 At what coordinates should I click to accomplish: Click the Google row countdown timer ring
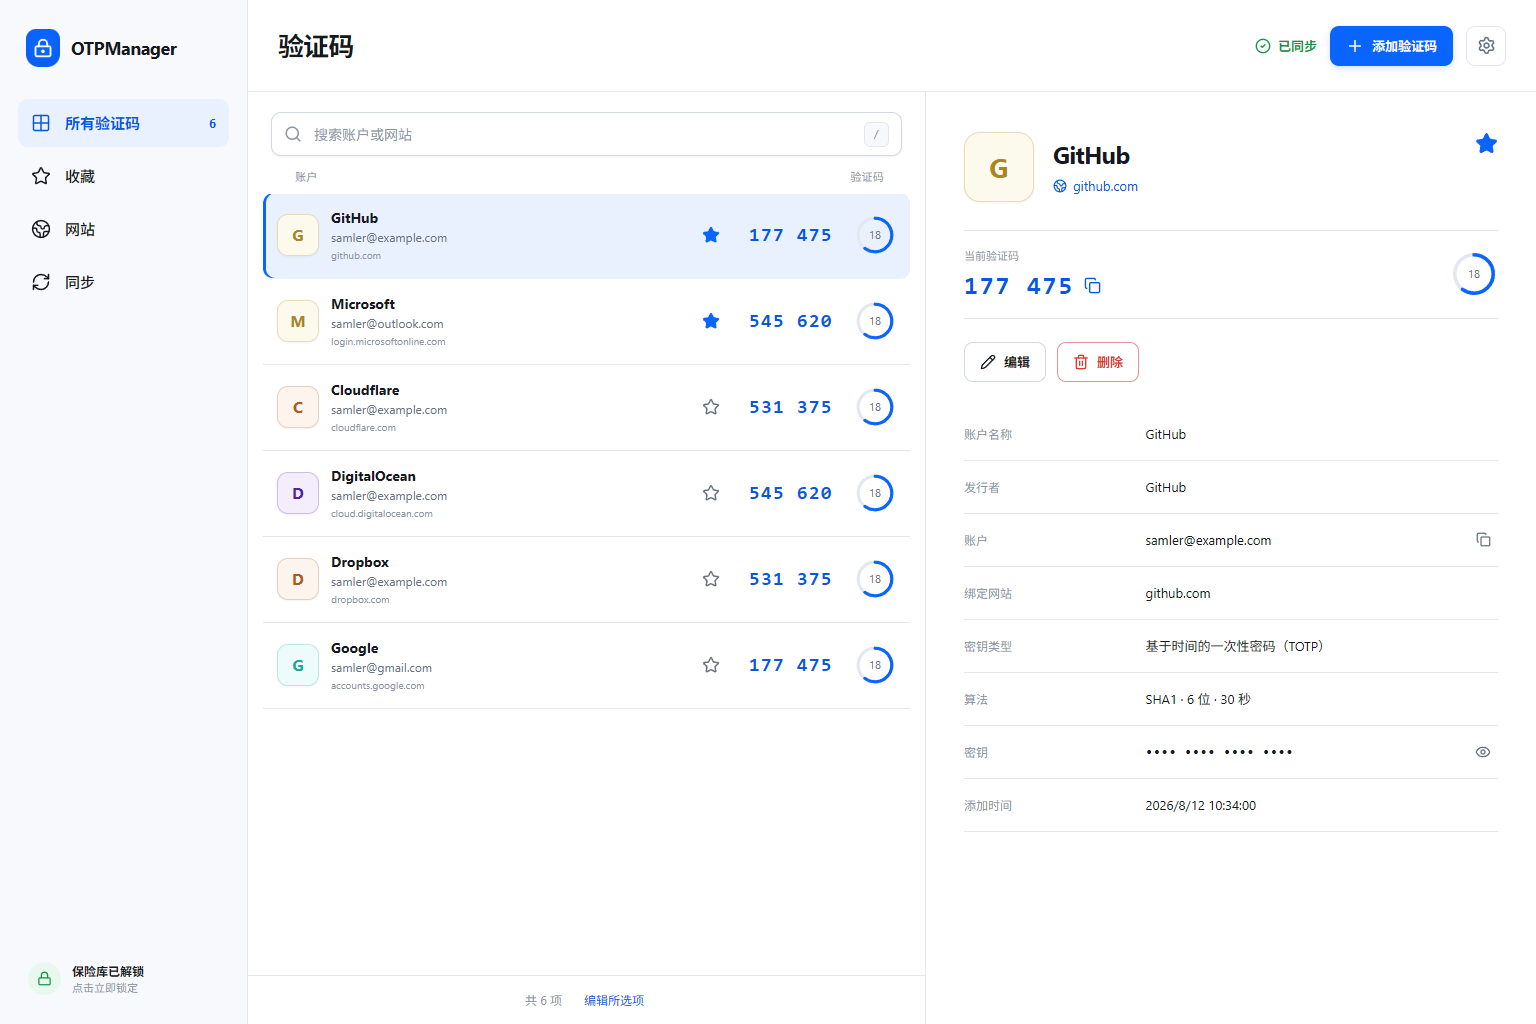(x=875, y=665)
